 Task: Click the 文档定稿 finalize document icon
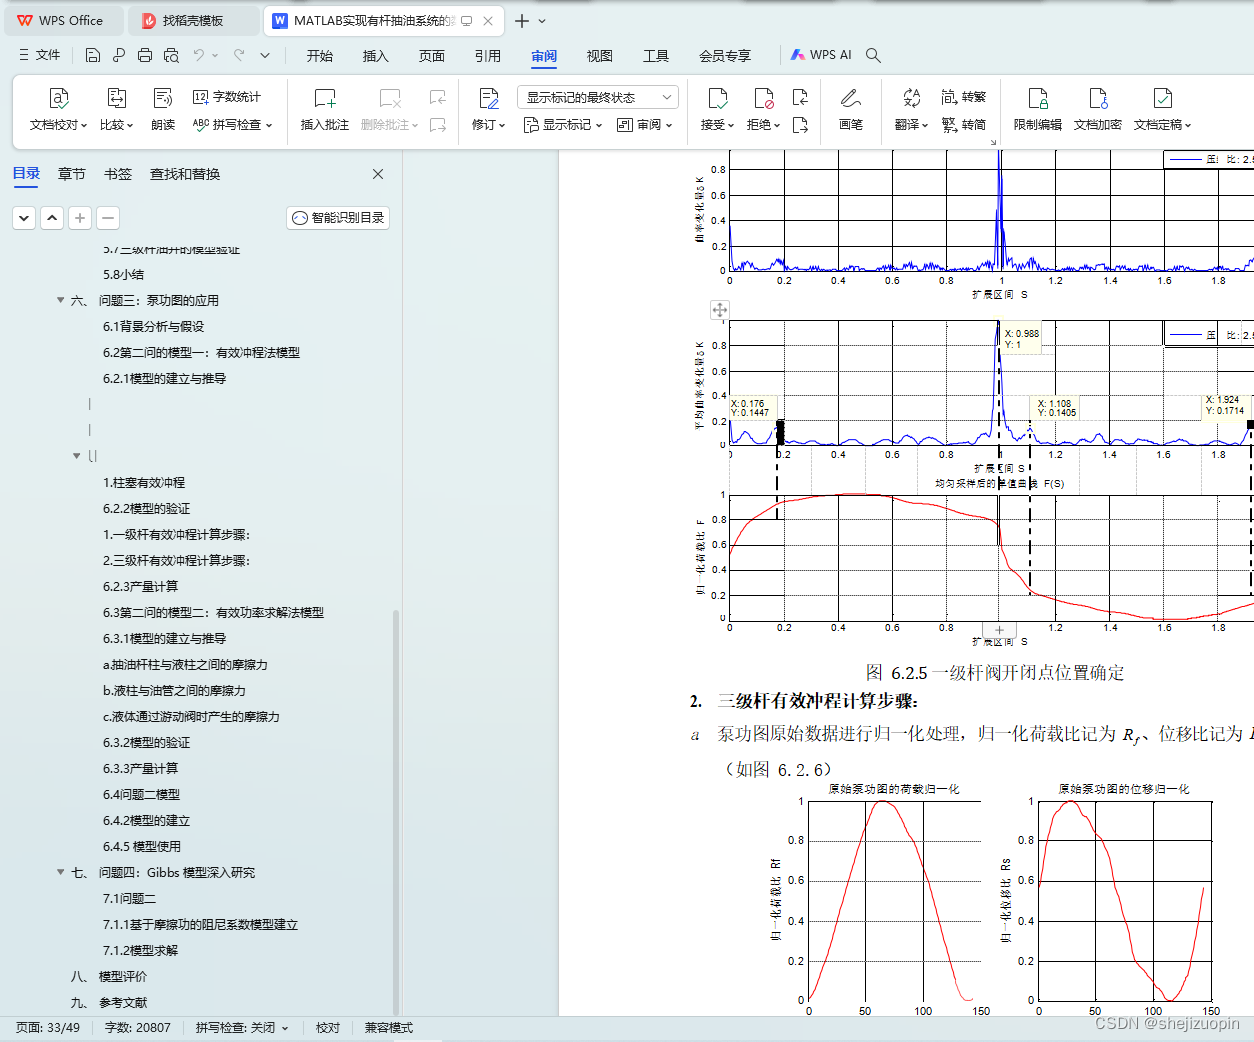(1162, 98)
